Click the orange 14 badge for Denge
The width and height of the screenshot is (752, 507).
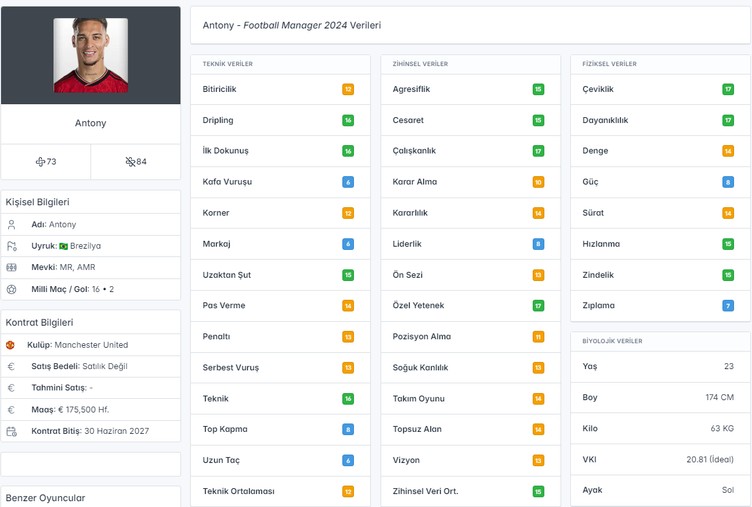tap(728, 151)
